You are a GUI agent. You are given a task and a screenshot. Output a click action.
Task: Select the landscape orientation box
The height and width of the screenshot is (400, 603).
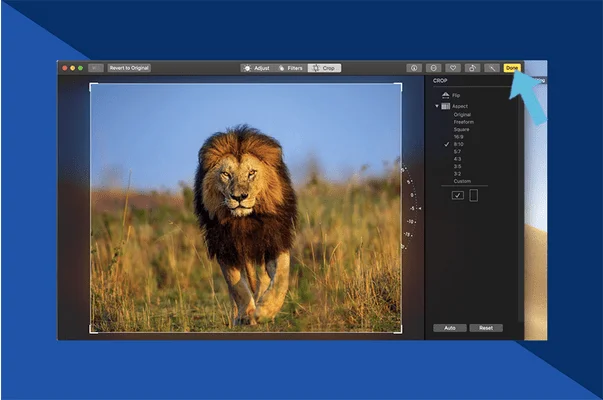tap(457, 196)
